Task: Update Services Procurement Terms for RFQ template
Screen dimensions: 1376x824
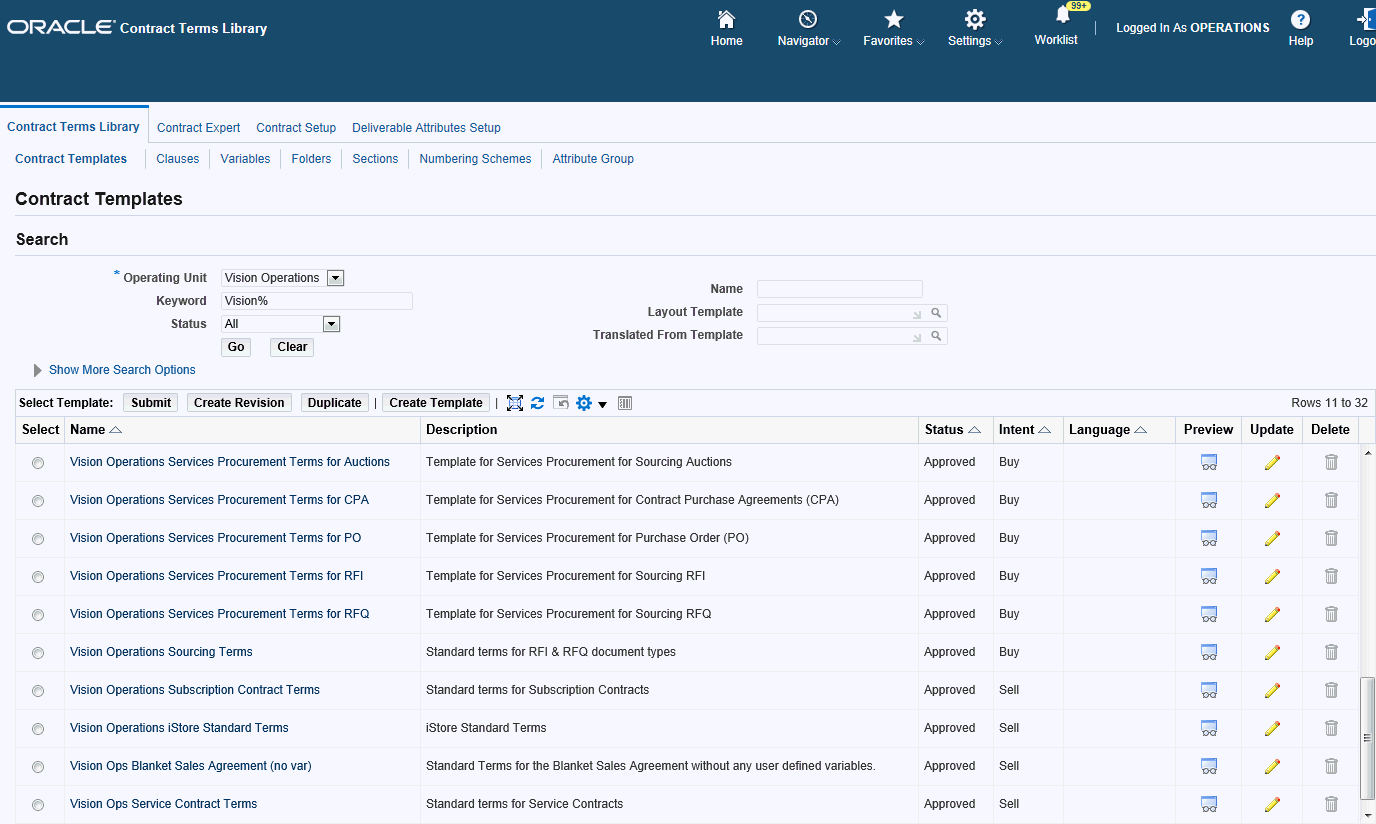Action: [1272, 614]
